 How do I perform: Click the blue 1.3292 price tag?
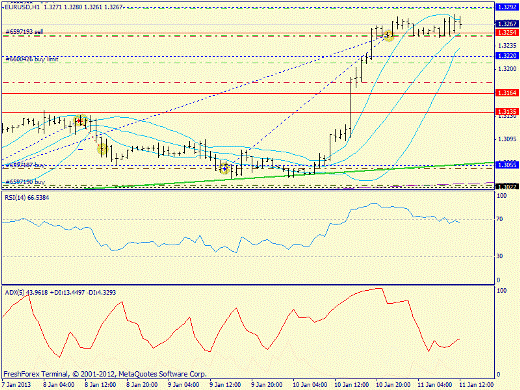tap(507, 7)
